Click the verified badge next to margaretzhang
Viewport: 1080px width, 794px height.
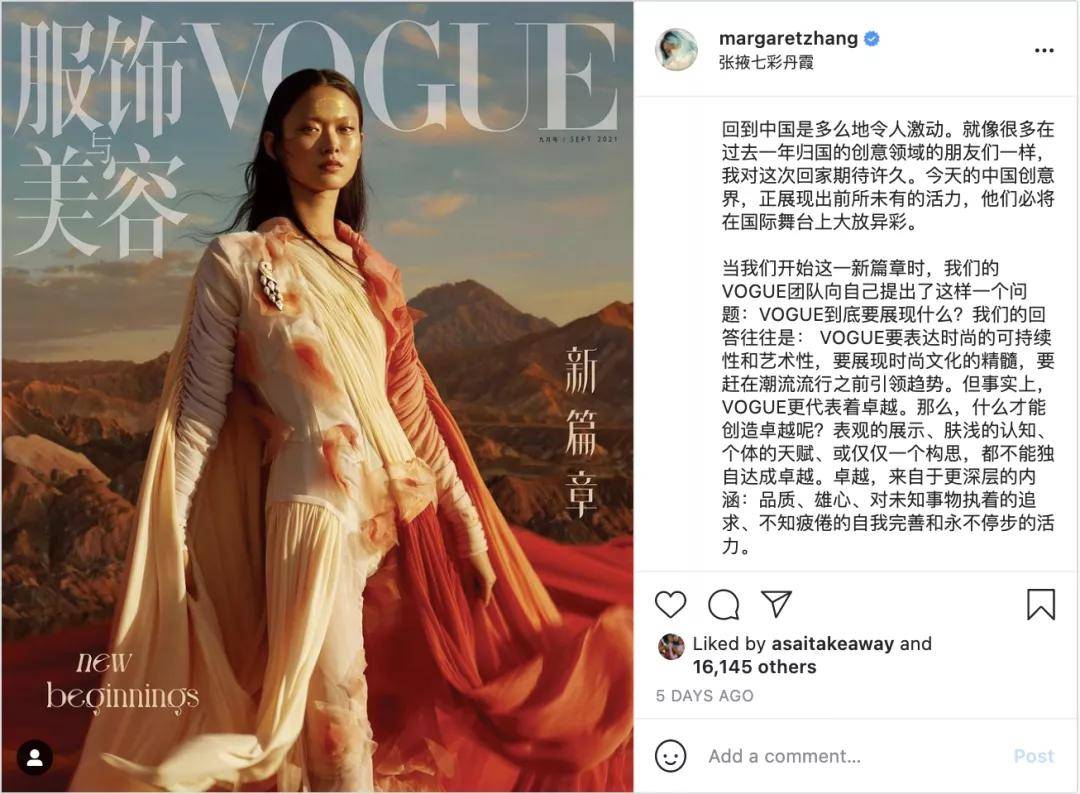tap(871, 39)
